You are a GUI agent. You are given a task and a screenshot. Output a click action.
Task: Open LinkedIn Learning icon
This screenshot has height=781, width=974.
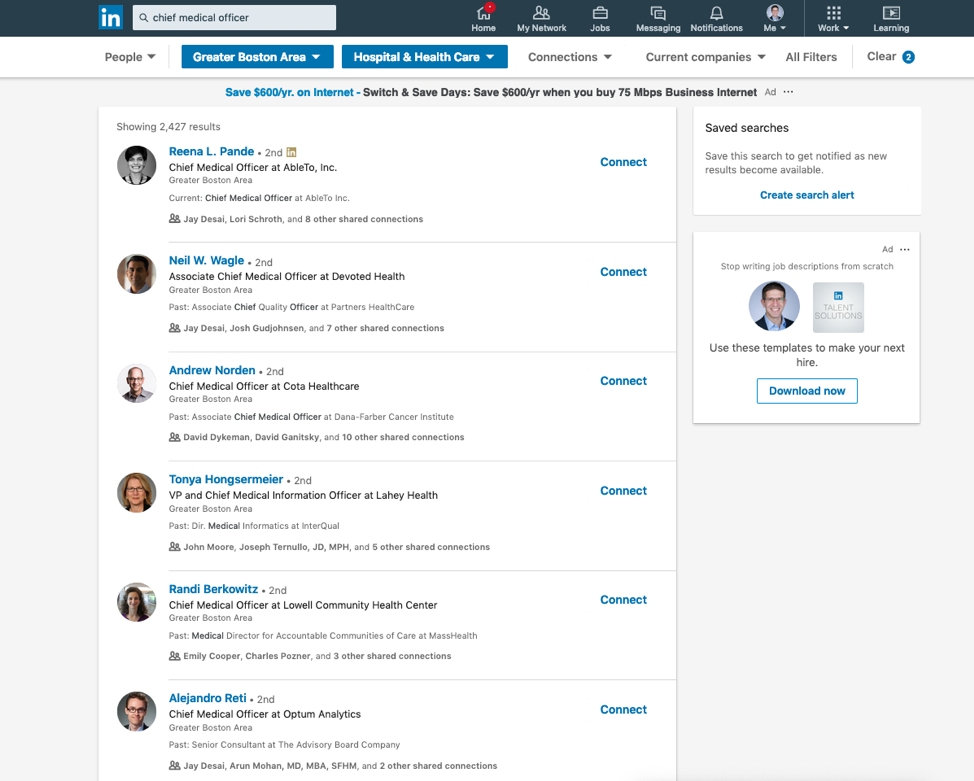tap(890, 18)
